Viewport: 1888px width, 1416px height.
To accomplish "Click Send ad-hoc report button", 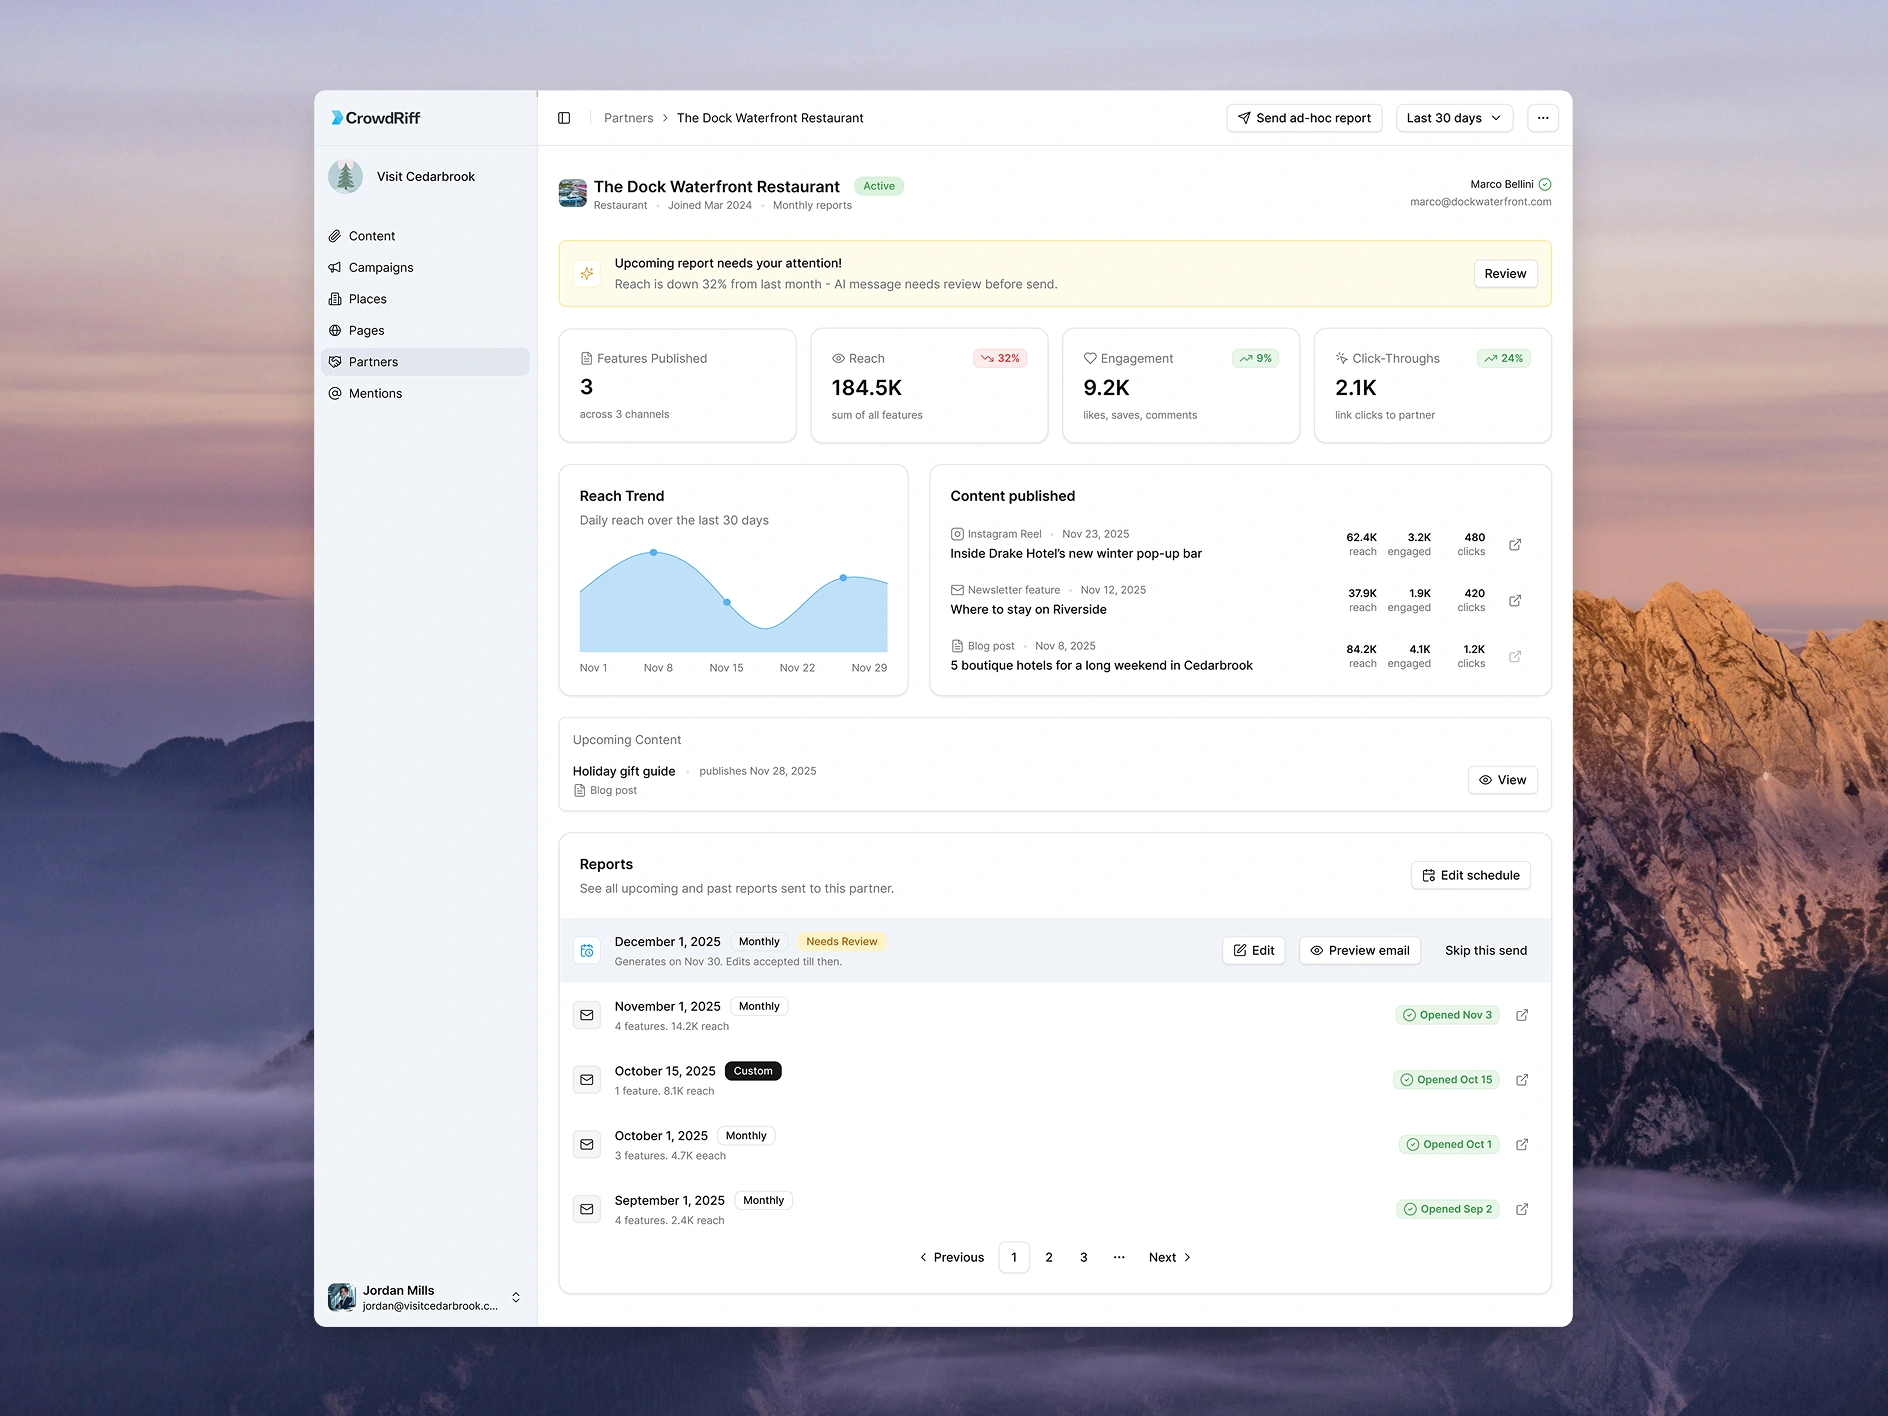I will pyautogui.click(x=1304, y=118).
